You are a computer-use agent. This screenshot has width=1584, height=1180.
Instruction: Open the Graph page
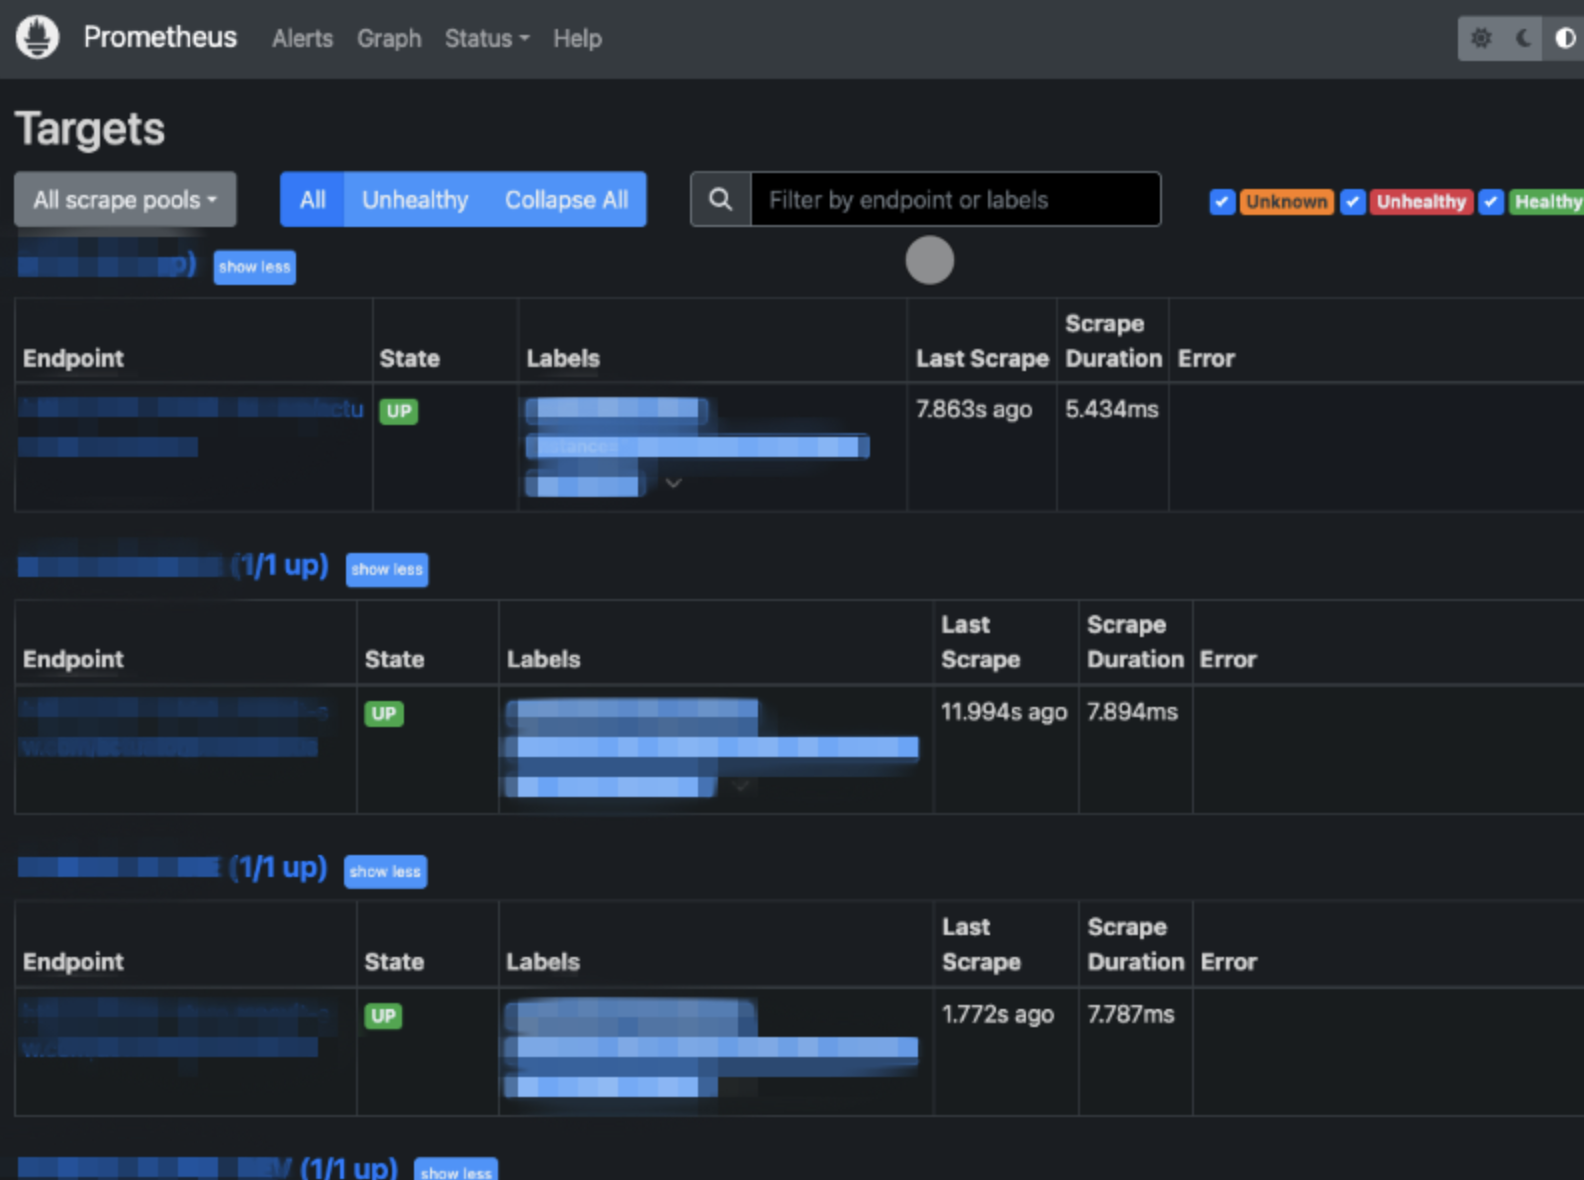point(389,38)
